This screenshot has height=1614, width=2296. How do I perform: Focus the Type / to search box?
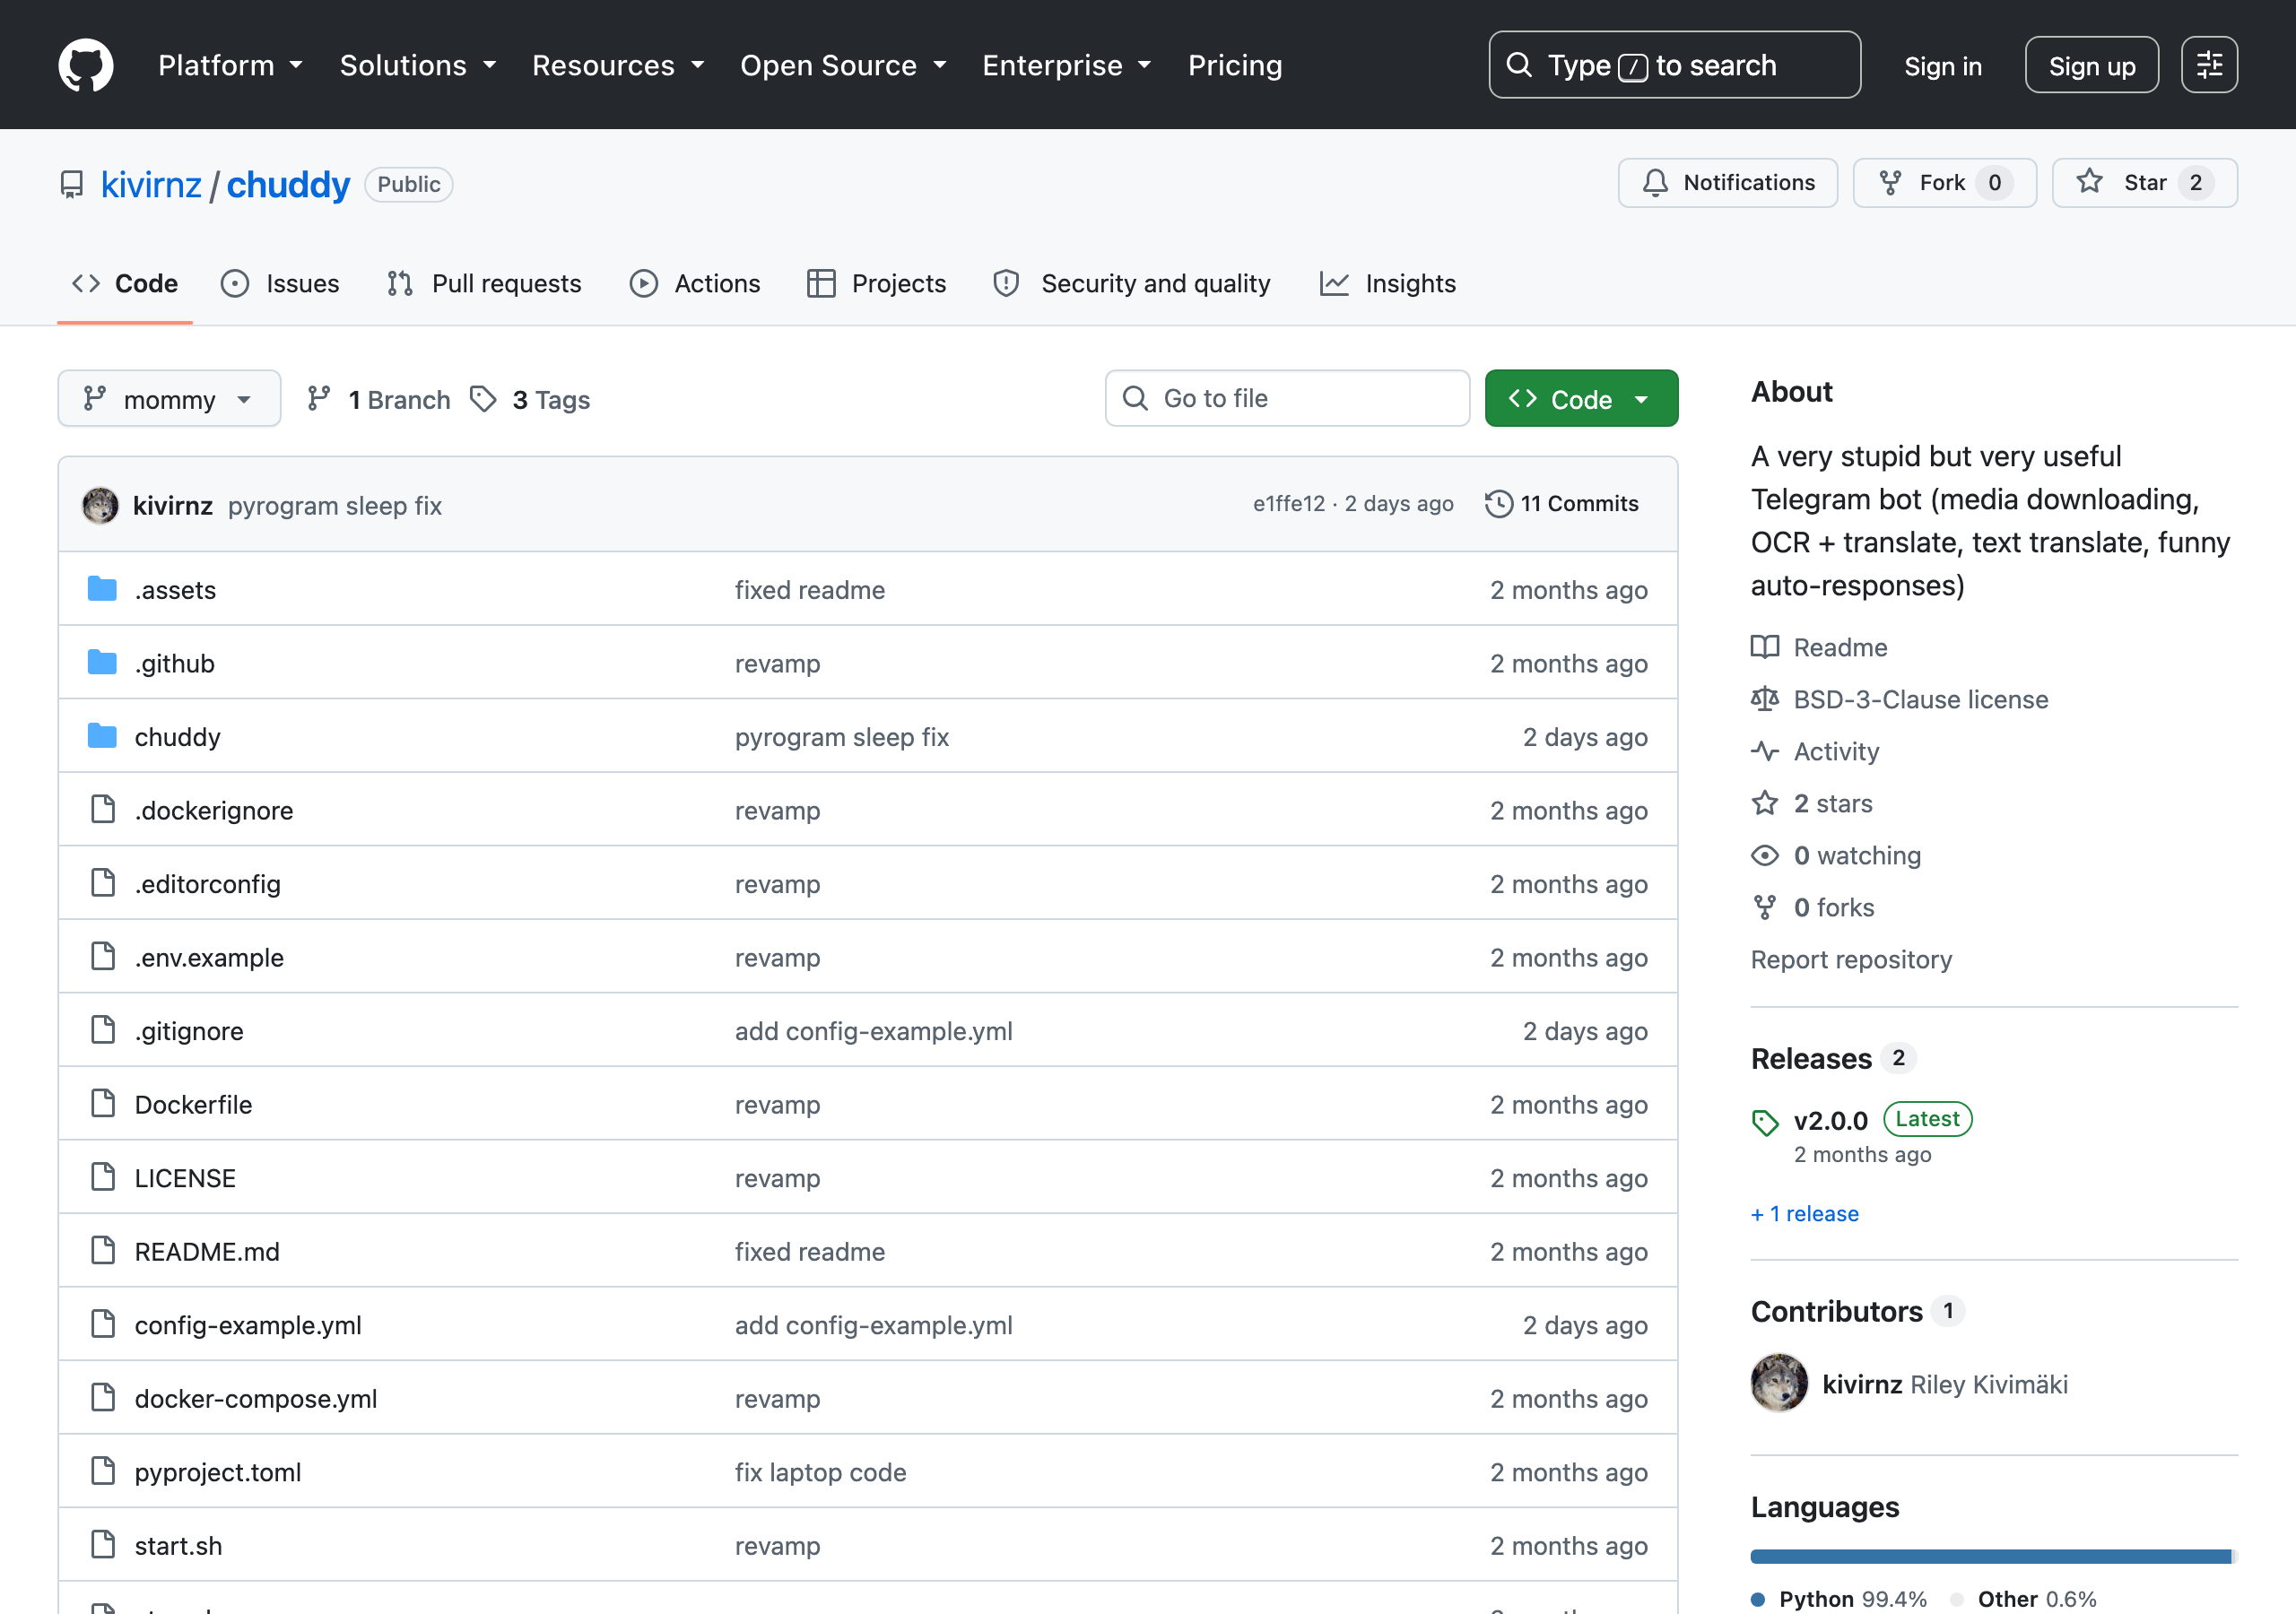pos(1674,65)
